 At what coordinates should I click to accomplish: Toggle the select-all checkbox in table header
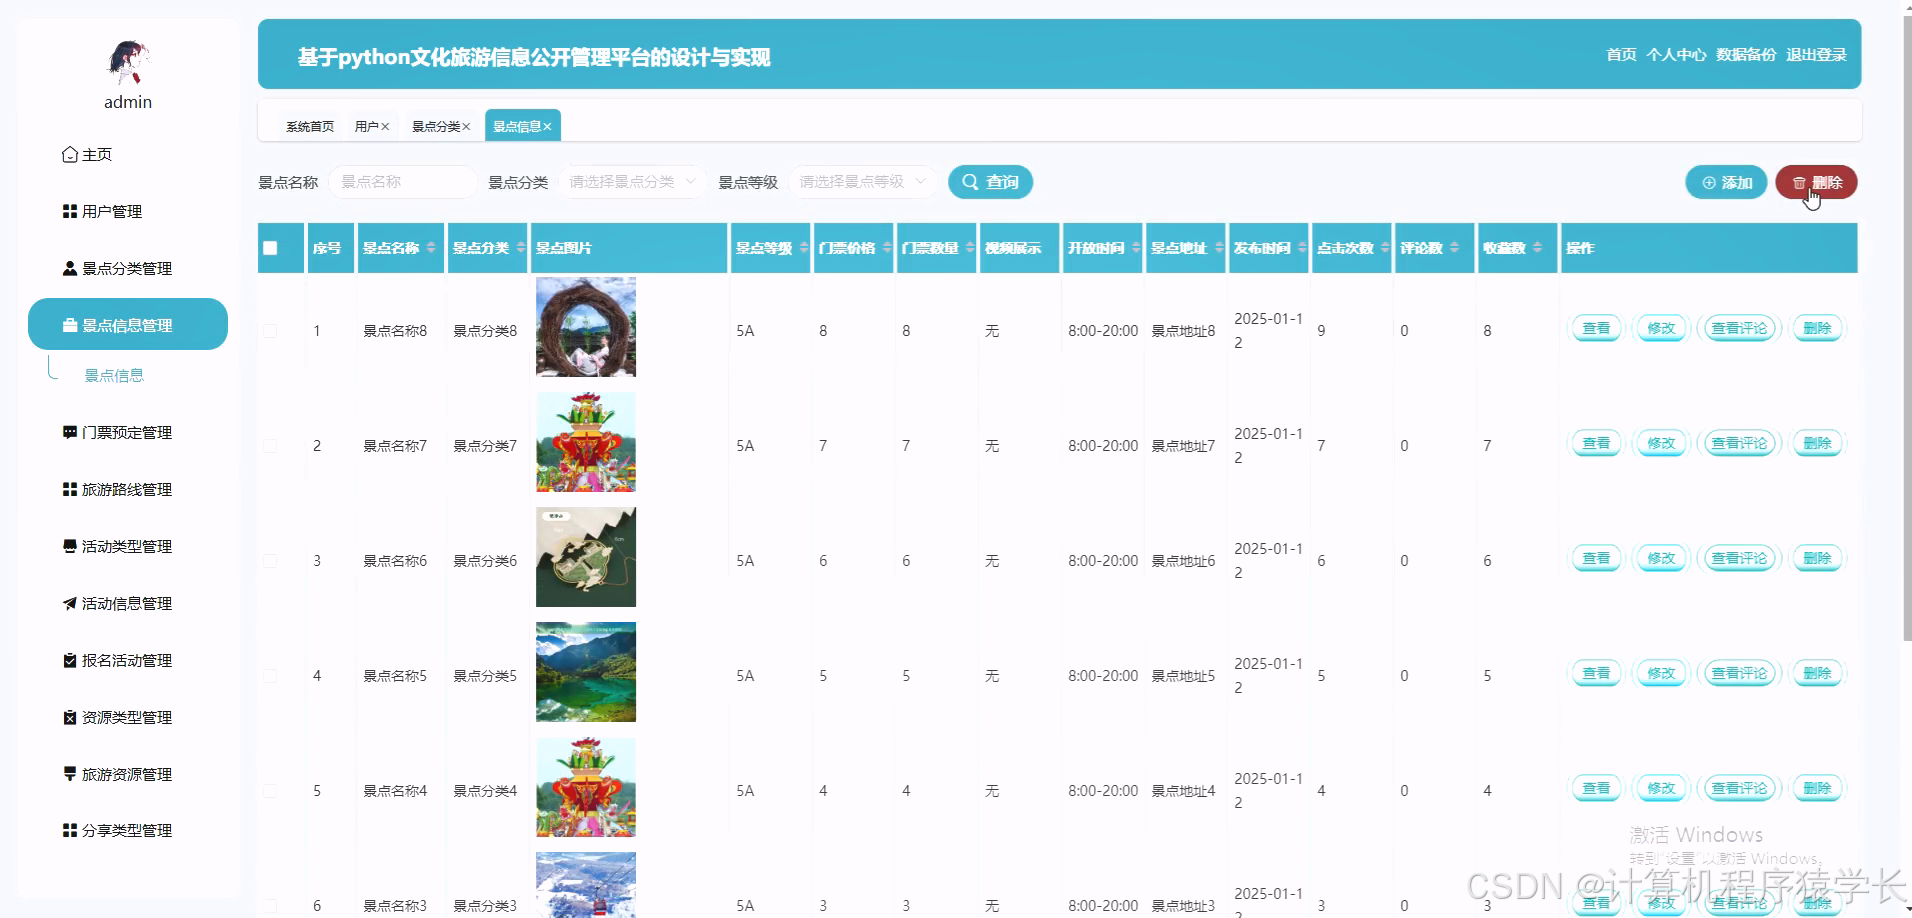pos(270,248)
